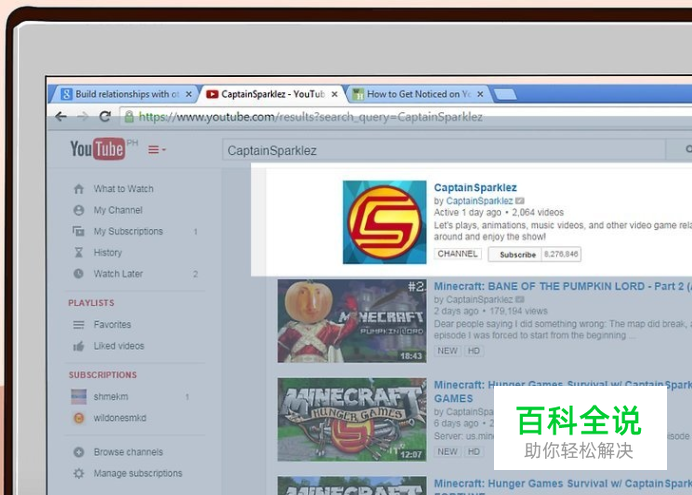Viewport: 692px width, 495px height.
Task: Open the YouTube logo home link
Action: tap(98, 149)
